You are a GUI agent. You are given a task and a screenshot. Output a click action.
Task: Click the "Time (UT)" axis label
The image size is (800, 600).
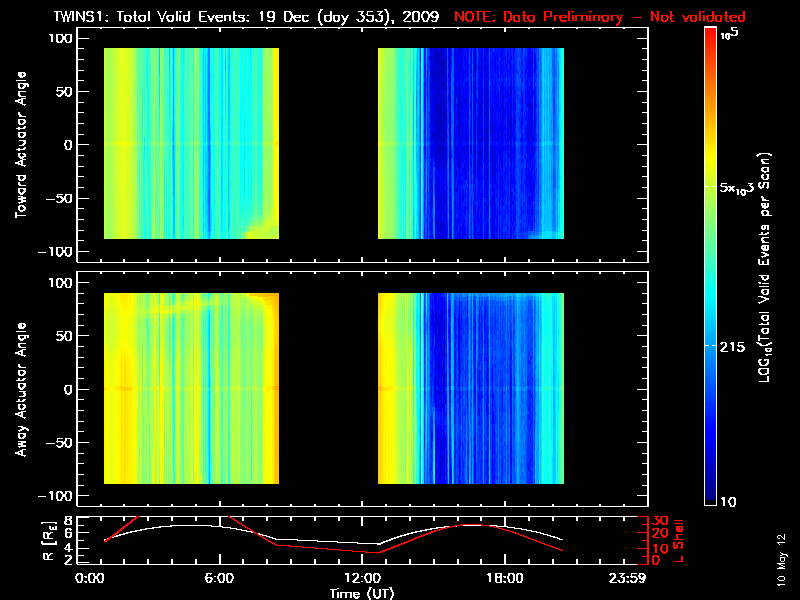[367, 593]
